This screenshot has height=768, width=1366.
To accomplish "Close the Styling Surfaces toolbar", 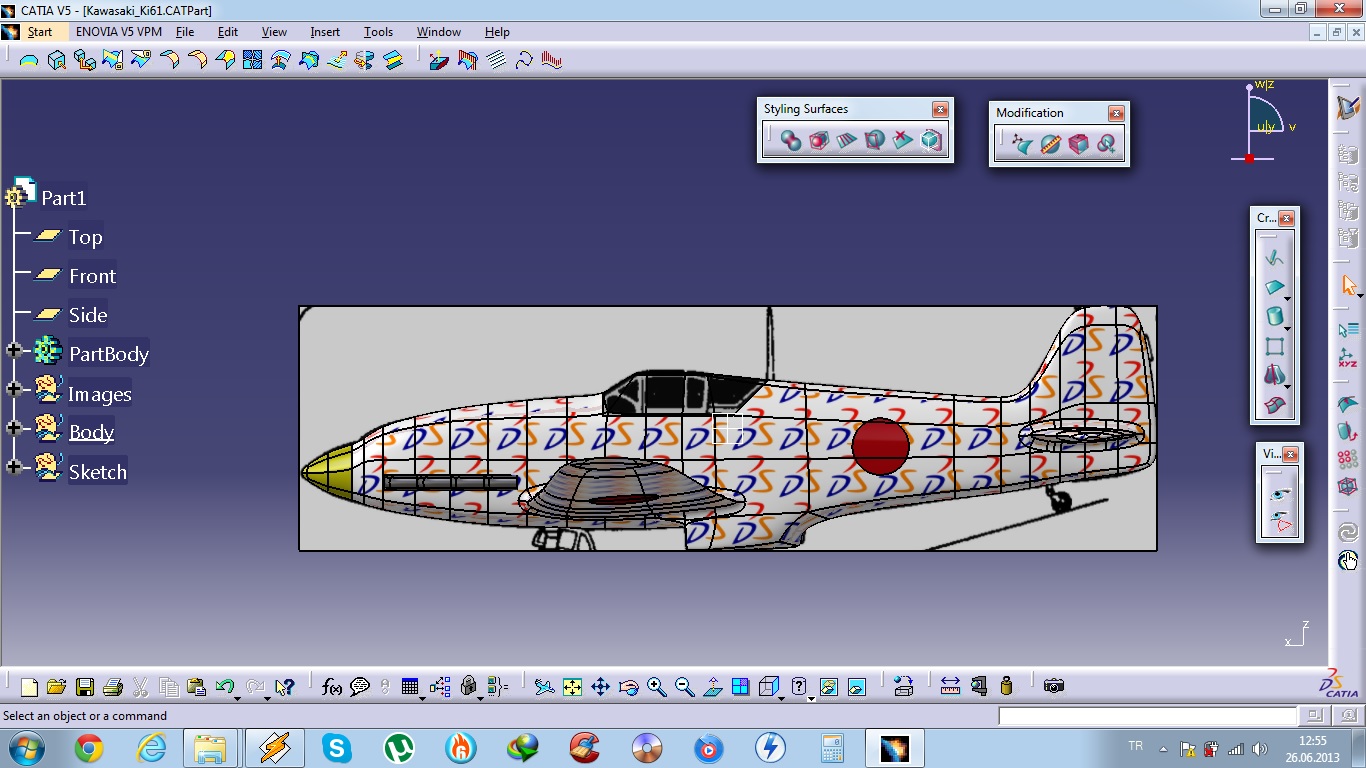I will (940, 109).
